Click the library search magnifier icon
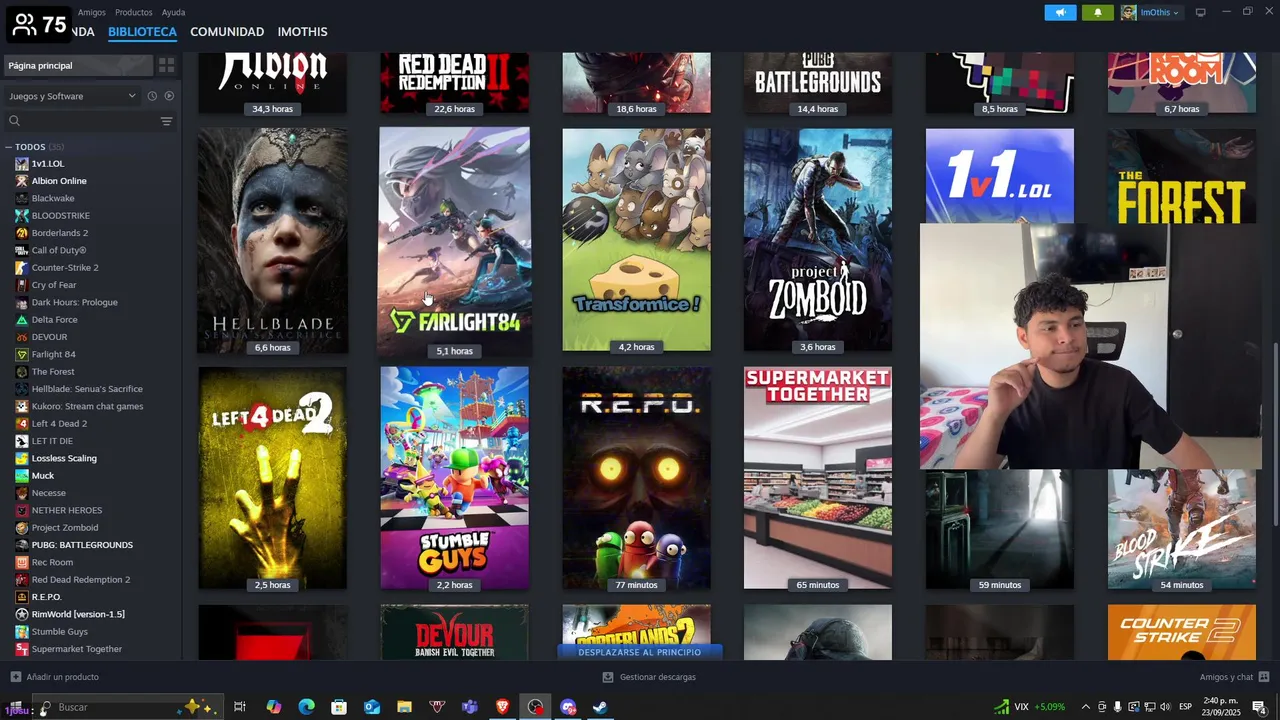This screenshot has height=720, width=1280. pos(14,121)
